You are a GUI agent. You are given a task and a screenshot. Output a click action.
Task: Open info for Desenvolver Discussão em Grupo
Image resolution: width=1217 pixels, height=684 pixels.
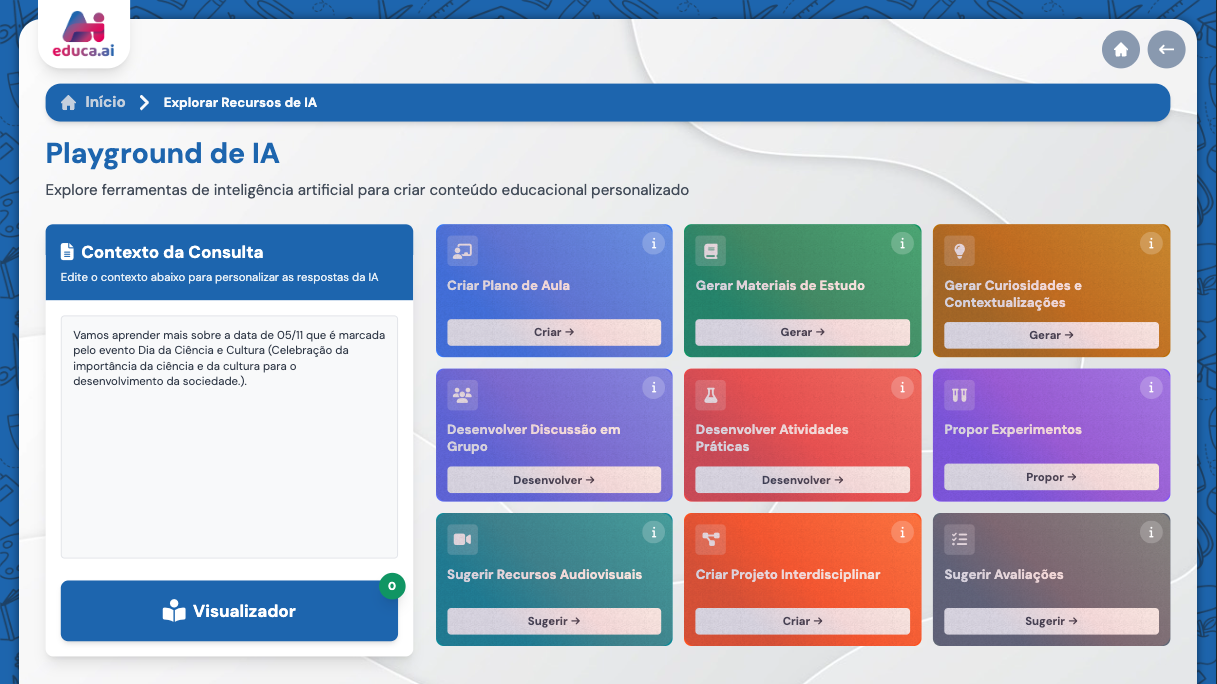coord(653,388)
